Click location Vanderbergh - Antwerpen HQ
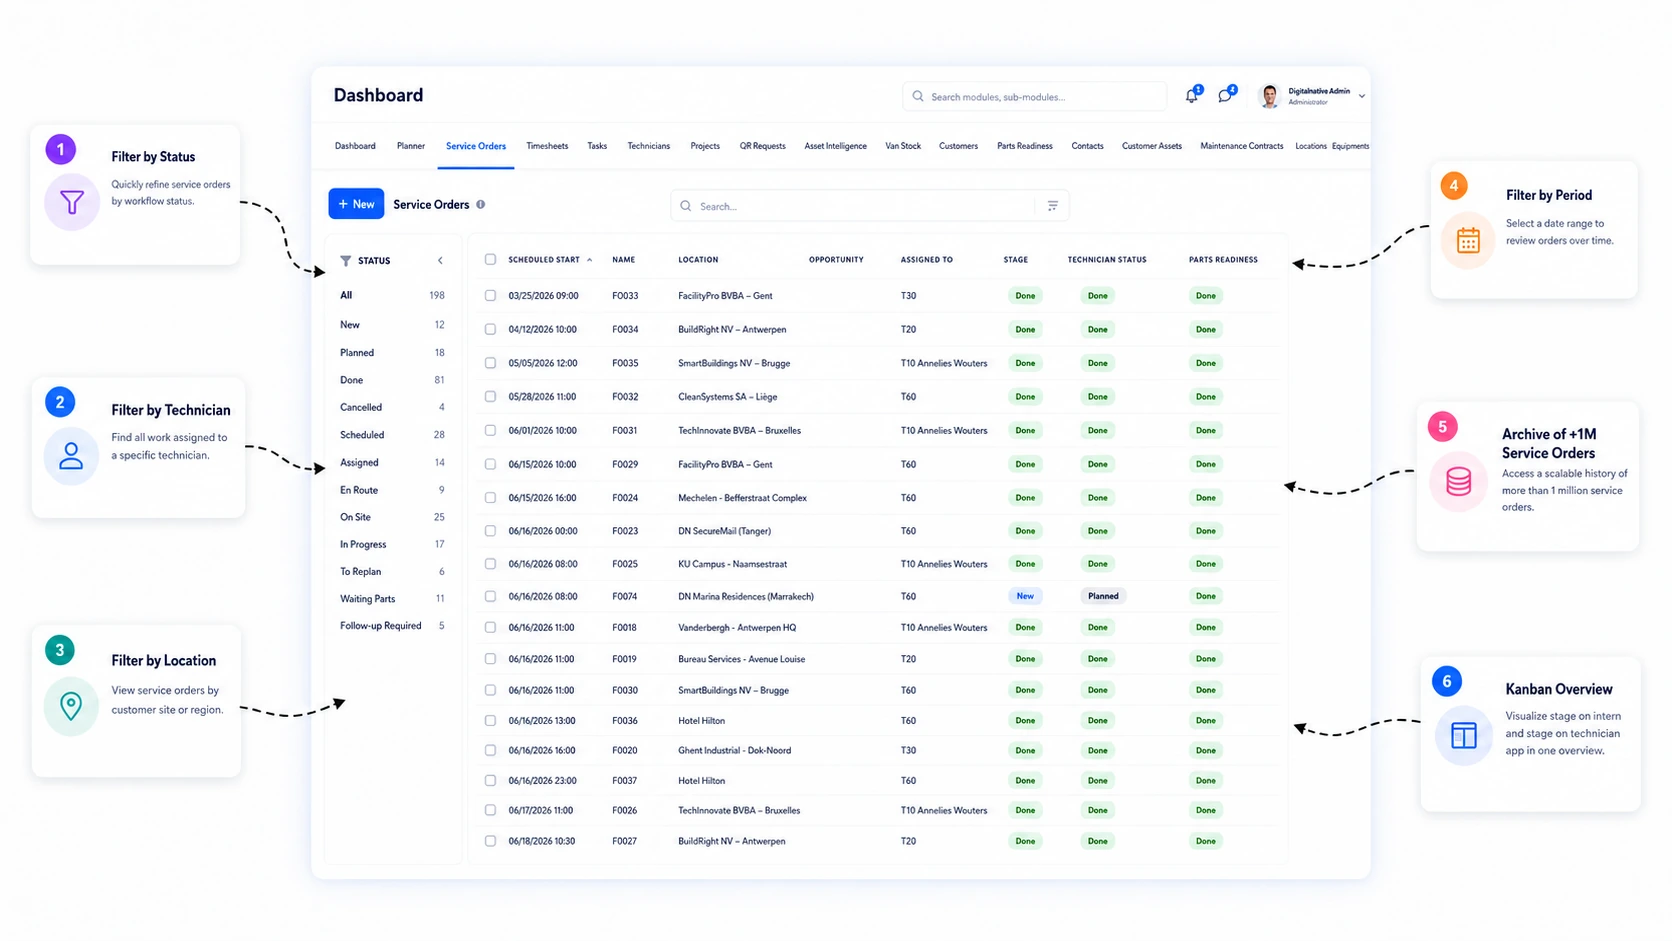The width and height of the screenshot is (1672, 941). [737, 628]
